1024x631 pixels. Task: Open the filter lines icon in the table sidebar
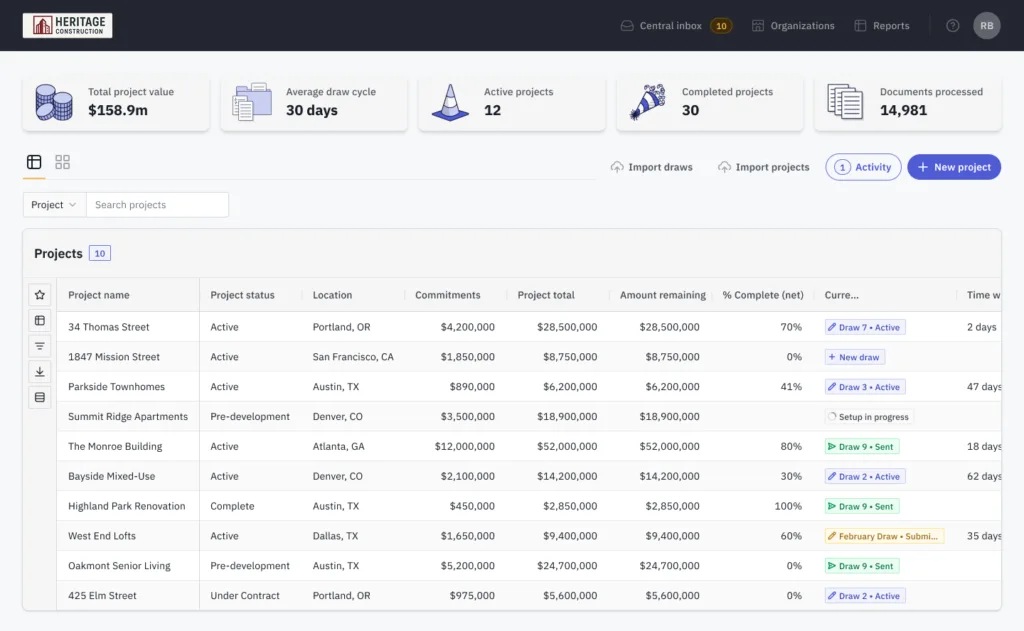point(40,346)
